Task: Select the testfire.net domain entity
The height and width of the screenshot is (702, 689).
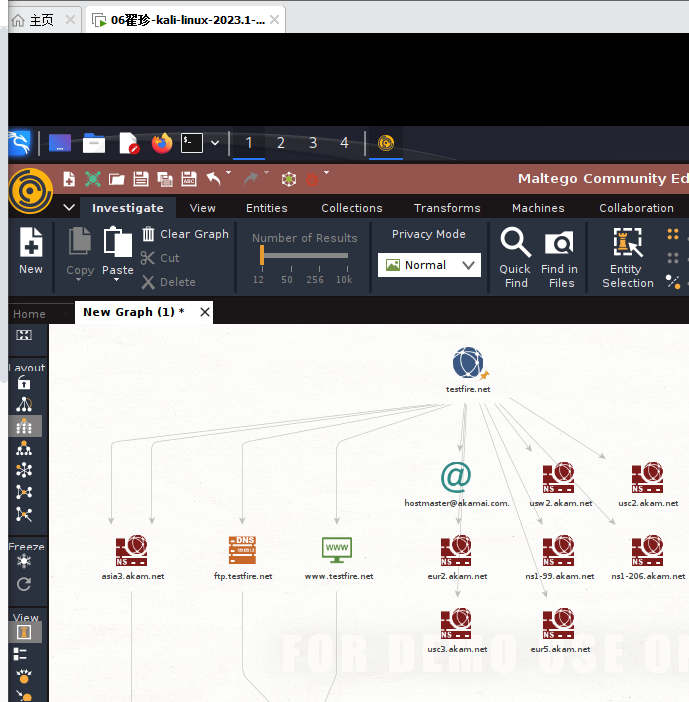Action: coord(468,370)
